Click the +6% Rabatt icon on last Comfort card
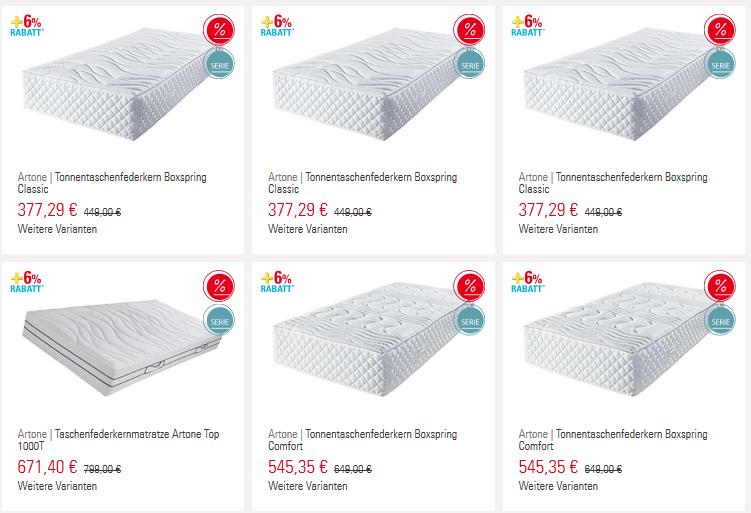Viewport: 751px width, 513px height. pos(527,282)
